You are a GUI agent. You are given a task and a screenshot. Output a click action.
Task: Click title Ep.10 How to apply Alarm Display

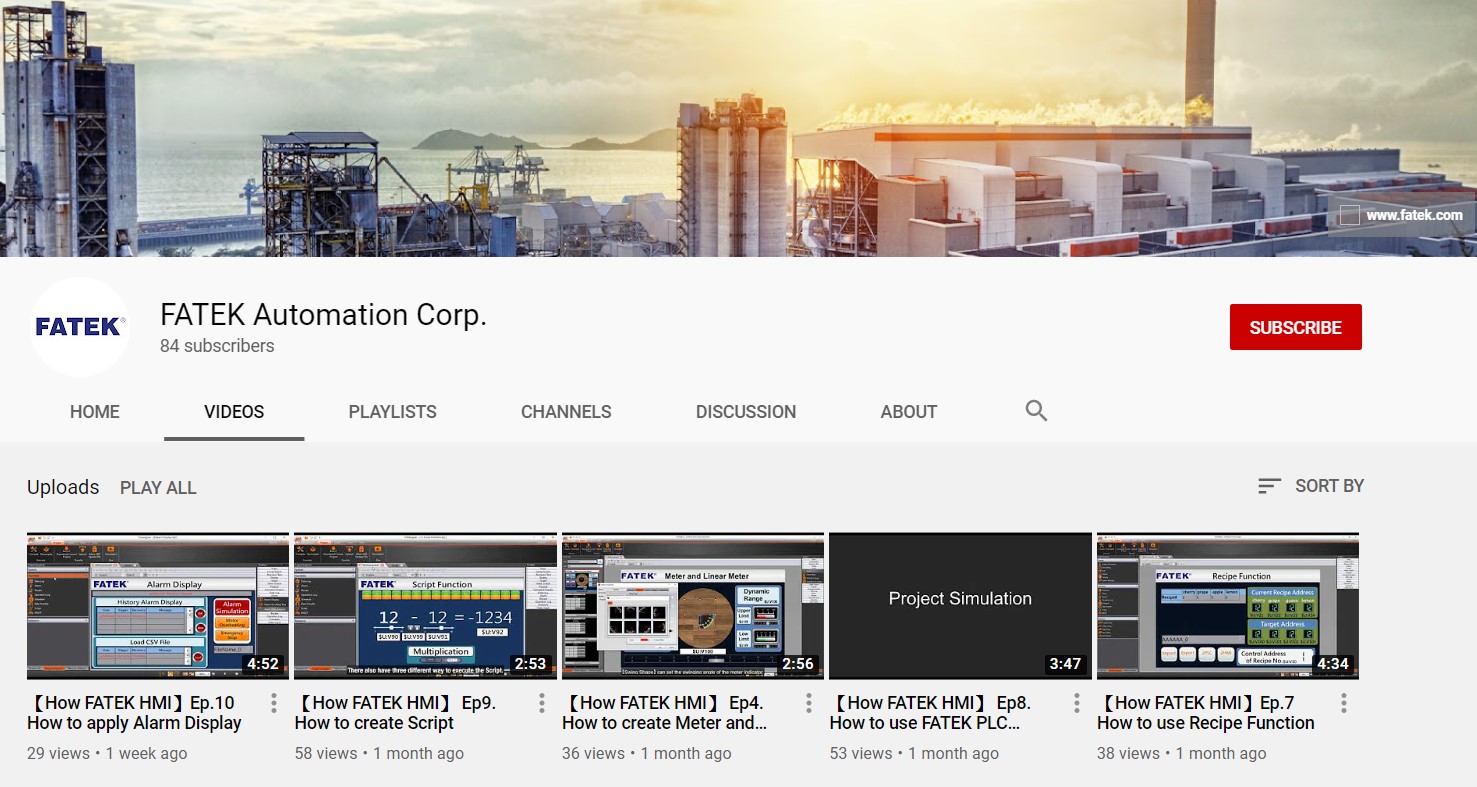[135, 713]
